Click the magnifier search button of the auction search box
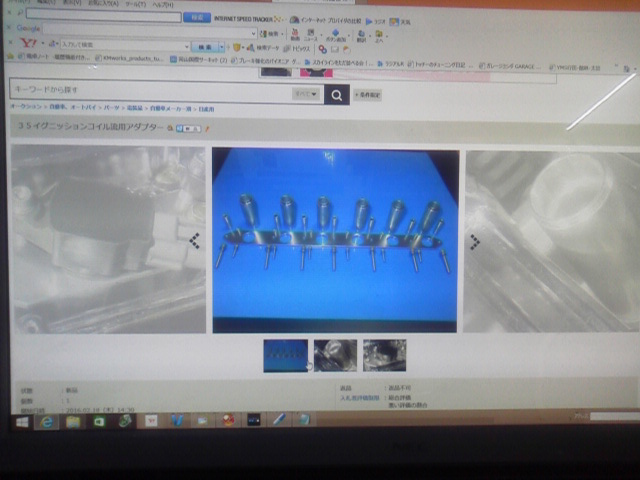 (x=337, y=95)
